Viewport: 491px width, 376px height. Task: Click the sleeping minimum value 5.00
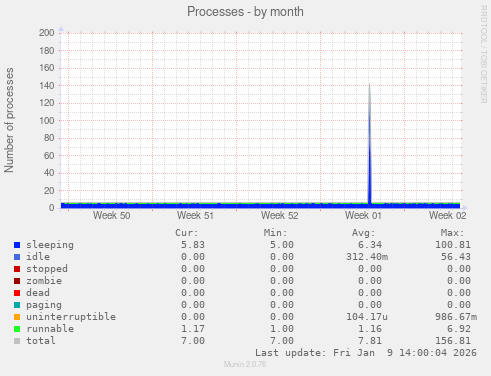[x=282, y=245]
